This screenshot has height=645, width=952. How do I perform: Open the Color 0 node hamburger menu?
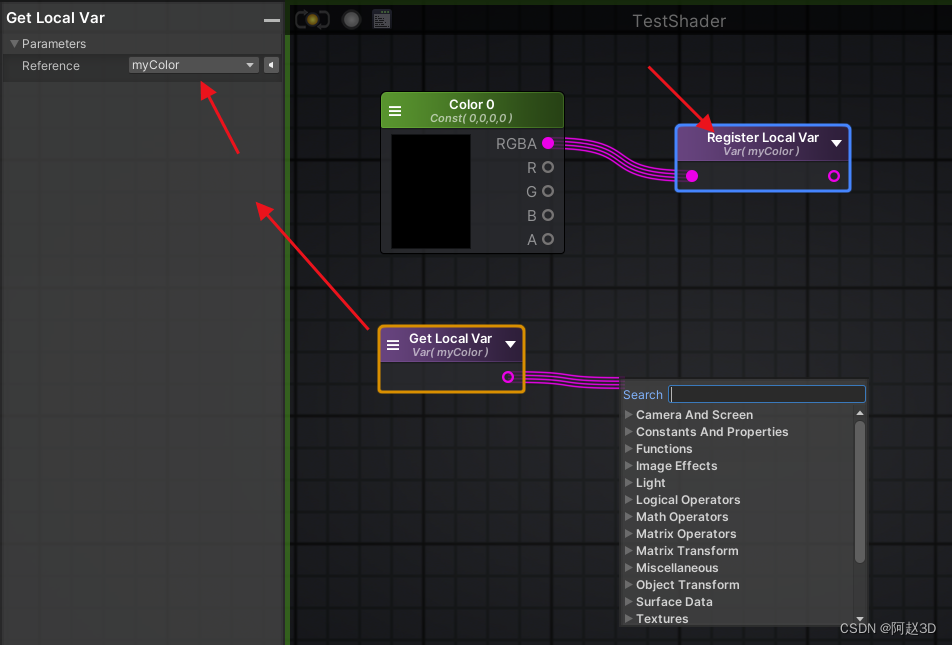click(395, 111)
